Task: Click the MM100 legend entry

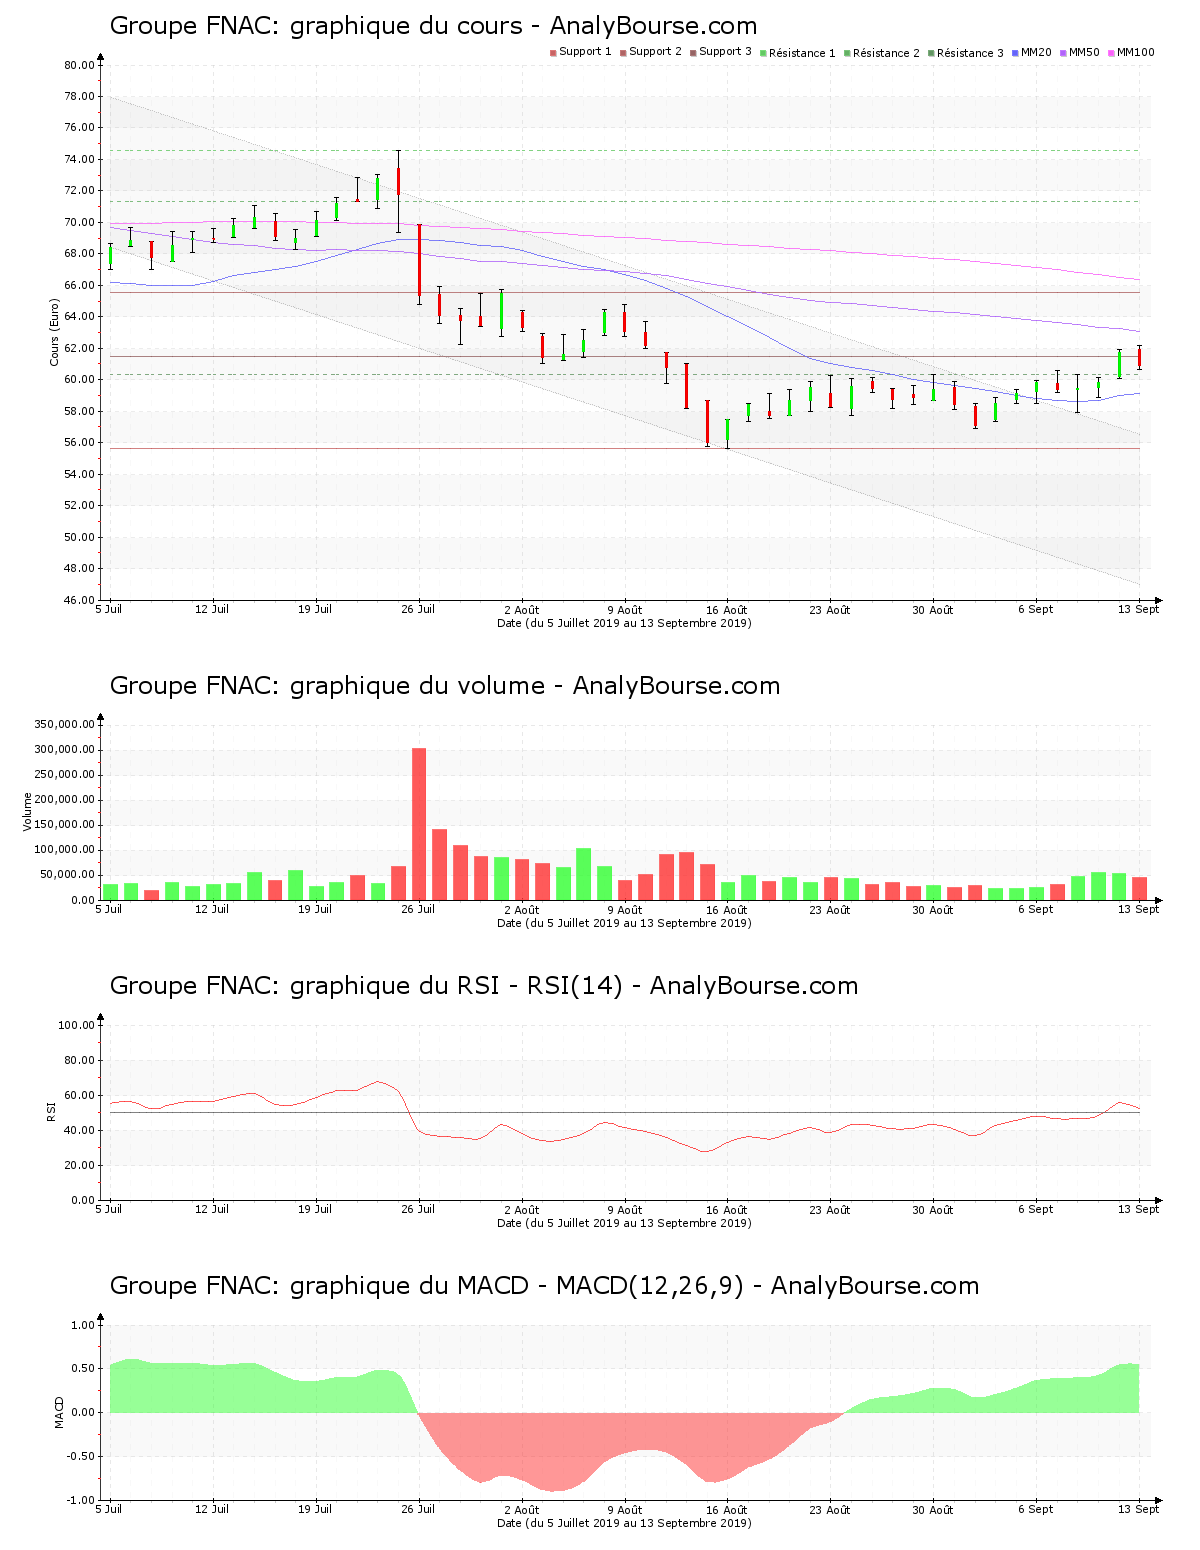Action: click(1131, 52)
